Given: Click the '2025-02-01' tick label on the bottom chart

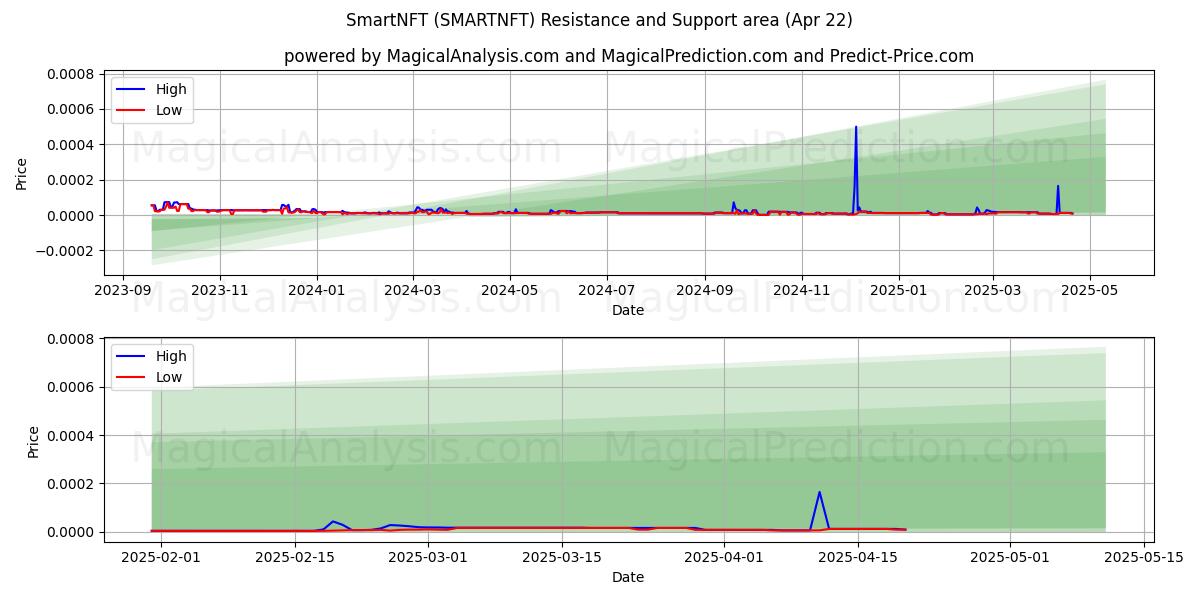Looking at the screenshot, I should point(161,557).
